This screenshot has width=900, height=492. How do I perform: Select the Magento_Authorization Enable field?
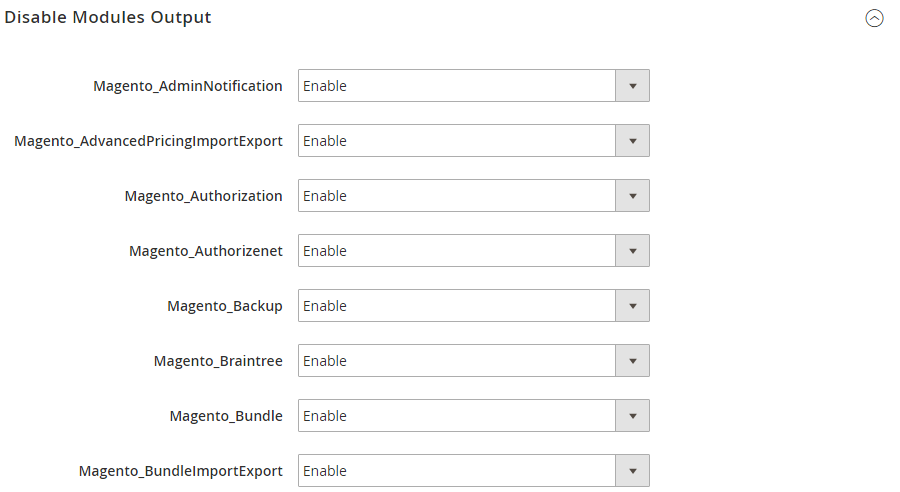tap(474, 196)
